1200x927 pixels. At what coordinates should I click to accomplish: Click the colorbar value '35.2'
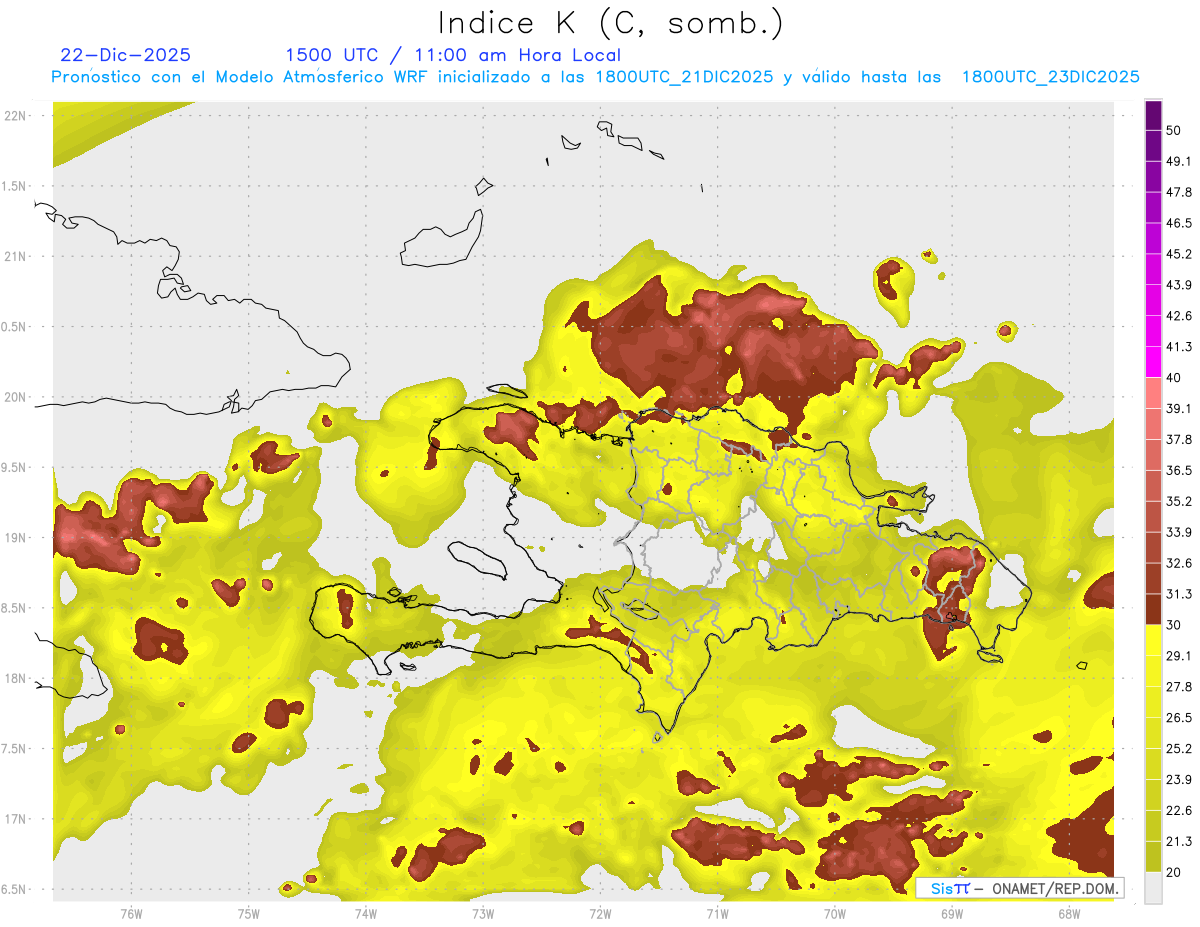(x=1179, y=501)
